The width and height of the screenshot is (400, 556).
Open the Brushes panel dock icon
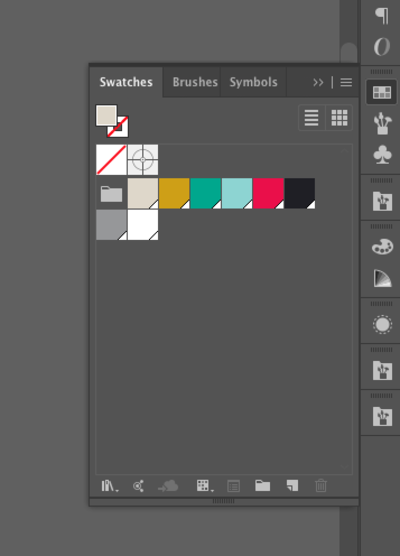point(382,123)
